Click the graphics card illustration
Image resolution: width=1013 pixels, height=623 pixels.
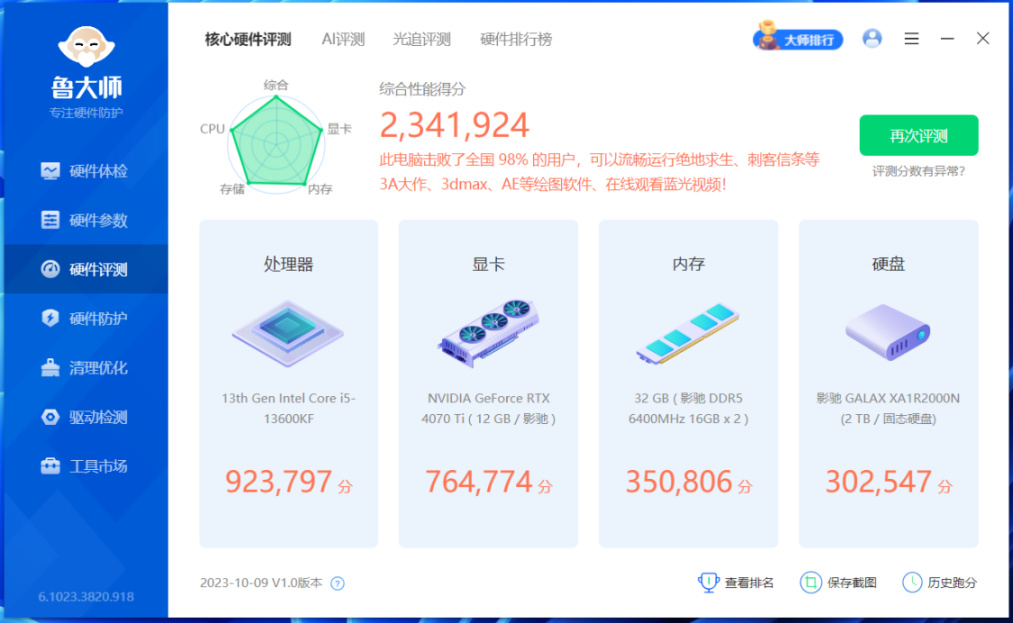point(488,333)
